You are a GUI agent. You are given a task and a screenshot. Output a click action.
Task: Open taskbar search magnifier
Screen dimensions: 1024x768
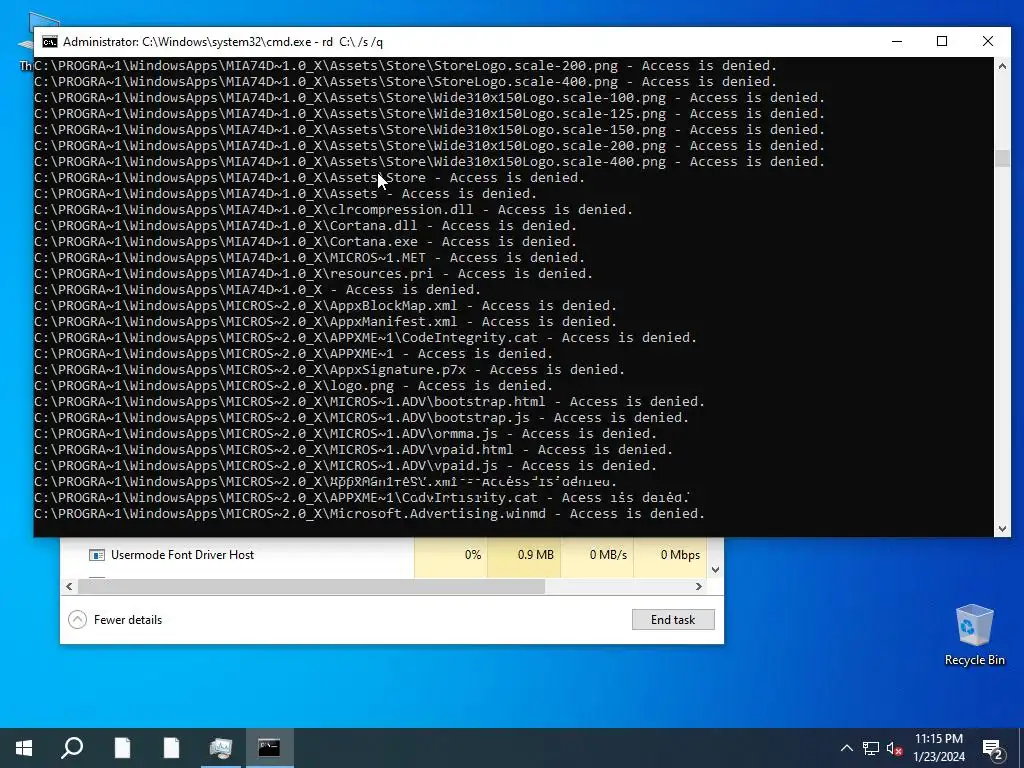[x=72, y=748]
